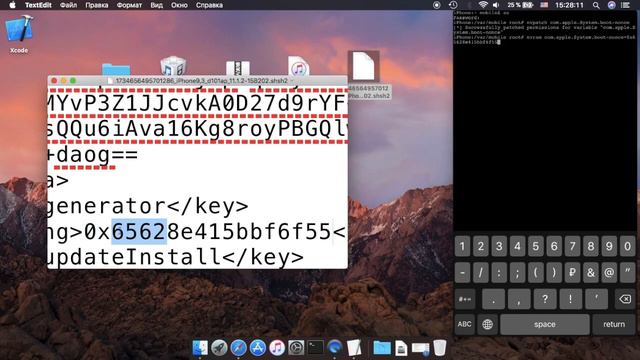
Task: Tap the space key
Action: click(x=544, y=324)
